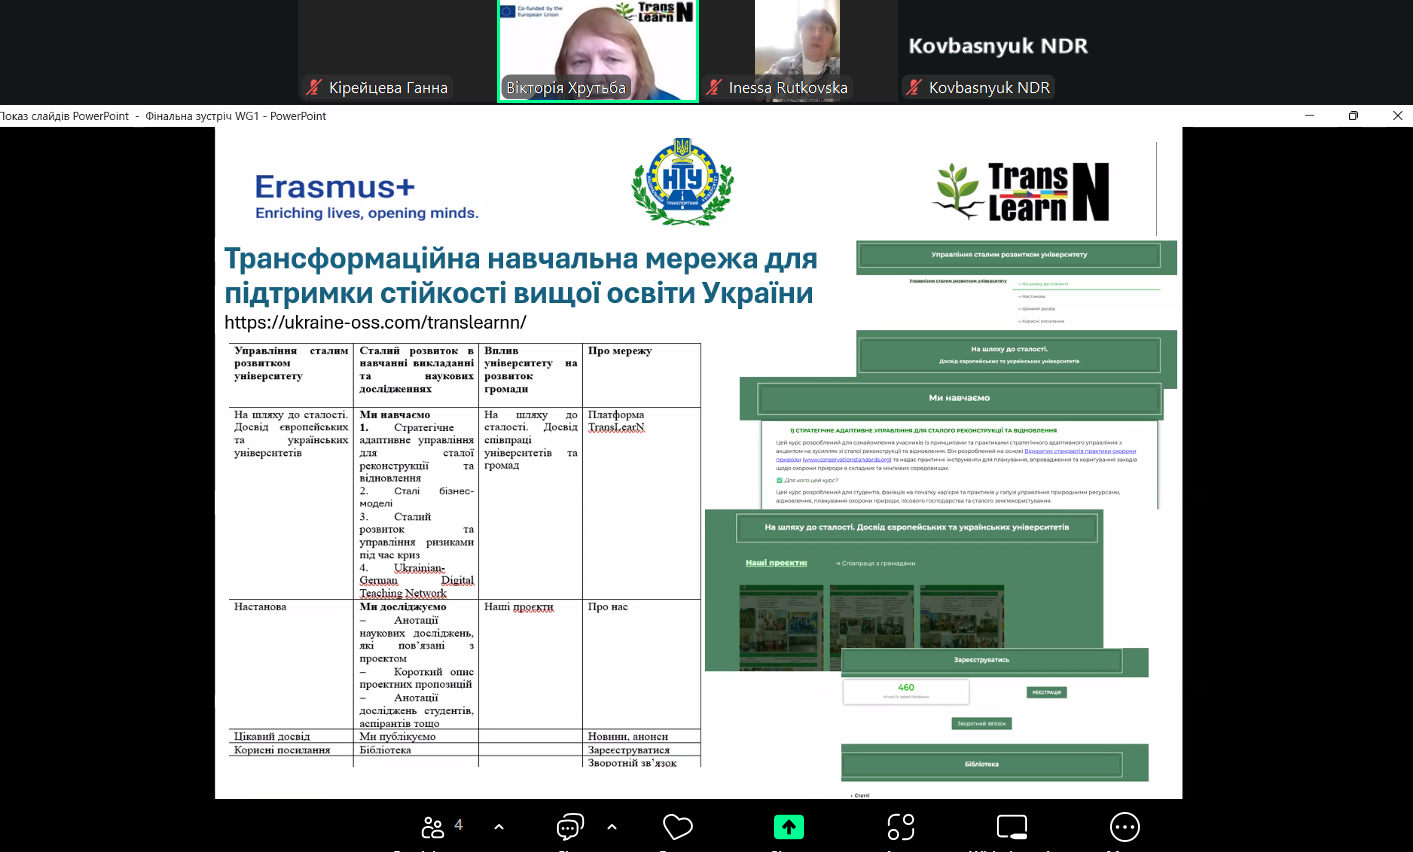Open the Apps icon in toolbar
The image size is (1413, 852).
pyautogui.click(x=901, y=827)
